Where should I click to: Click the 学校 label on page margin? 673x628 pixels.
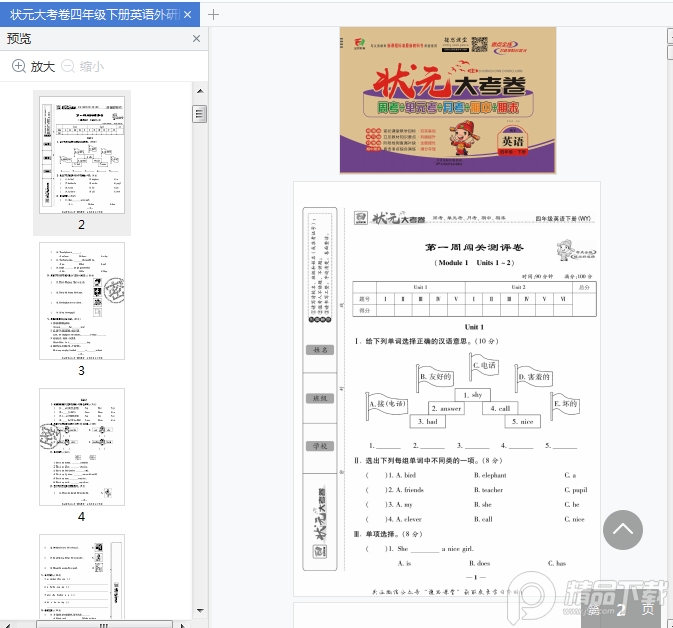(320, 446)
